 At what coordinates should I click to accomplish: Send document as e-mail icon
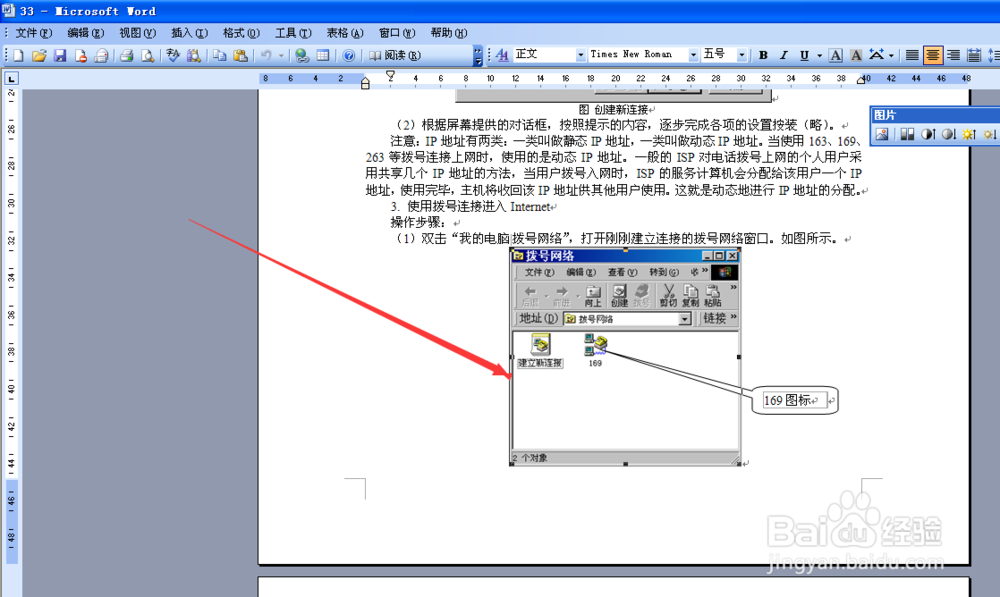click(101, 55)
